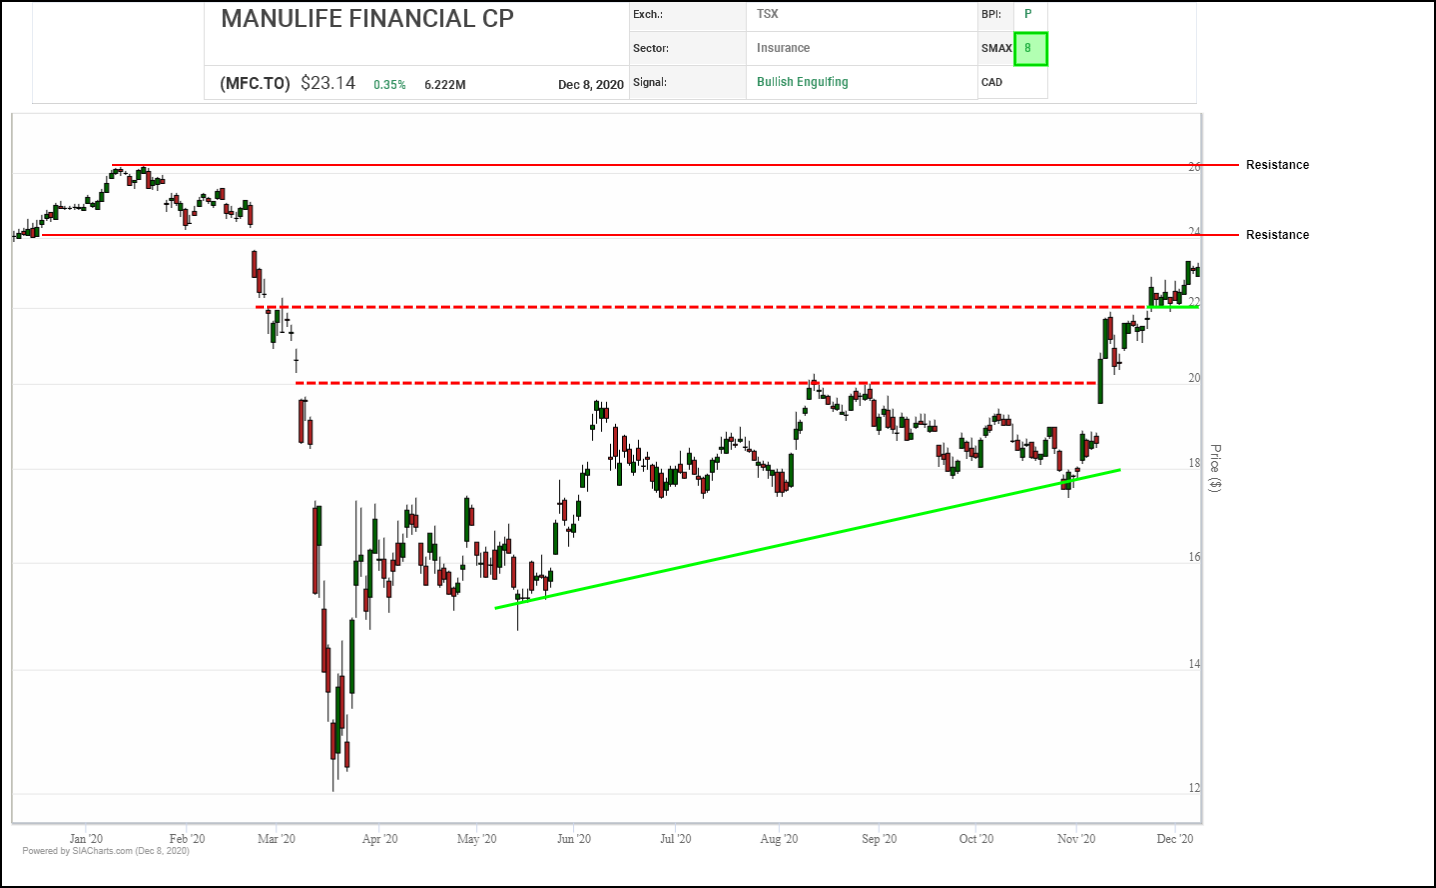Click the upper Resistance label near 26
Viewport: 1436px width, 888px height.
coord(1277,165)
